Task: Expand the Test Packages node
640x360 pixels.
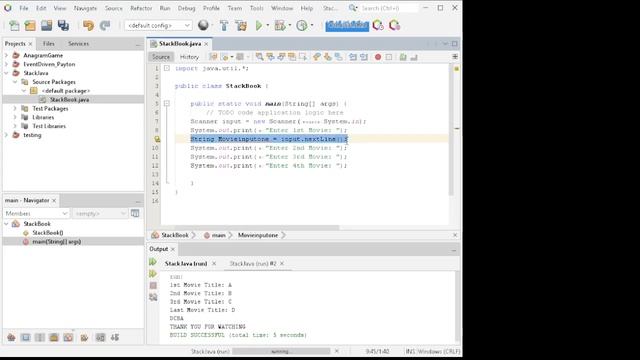Action: pos(15,109)
